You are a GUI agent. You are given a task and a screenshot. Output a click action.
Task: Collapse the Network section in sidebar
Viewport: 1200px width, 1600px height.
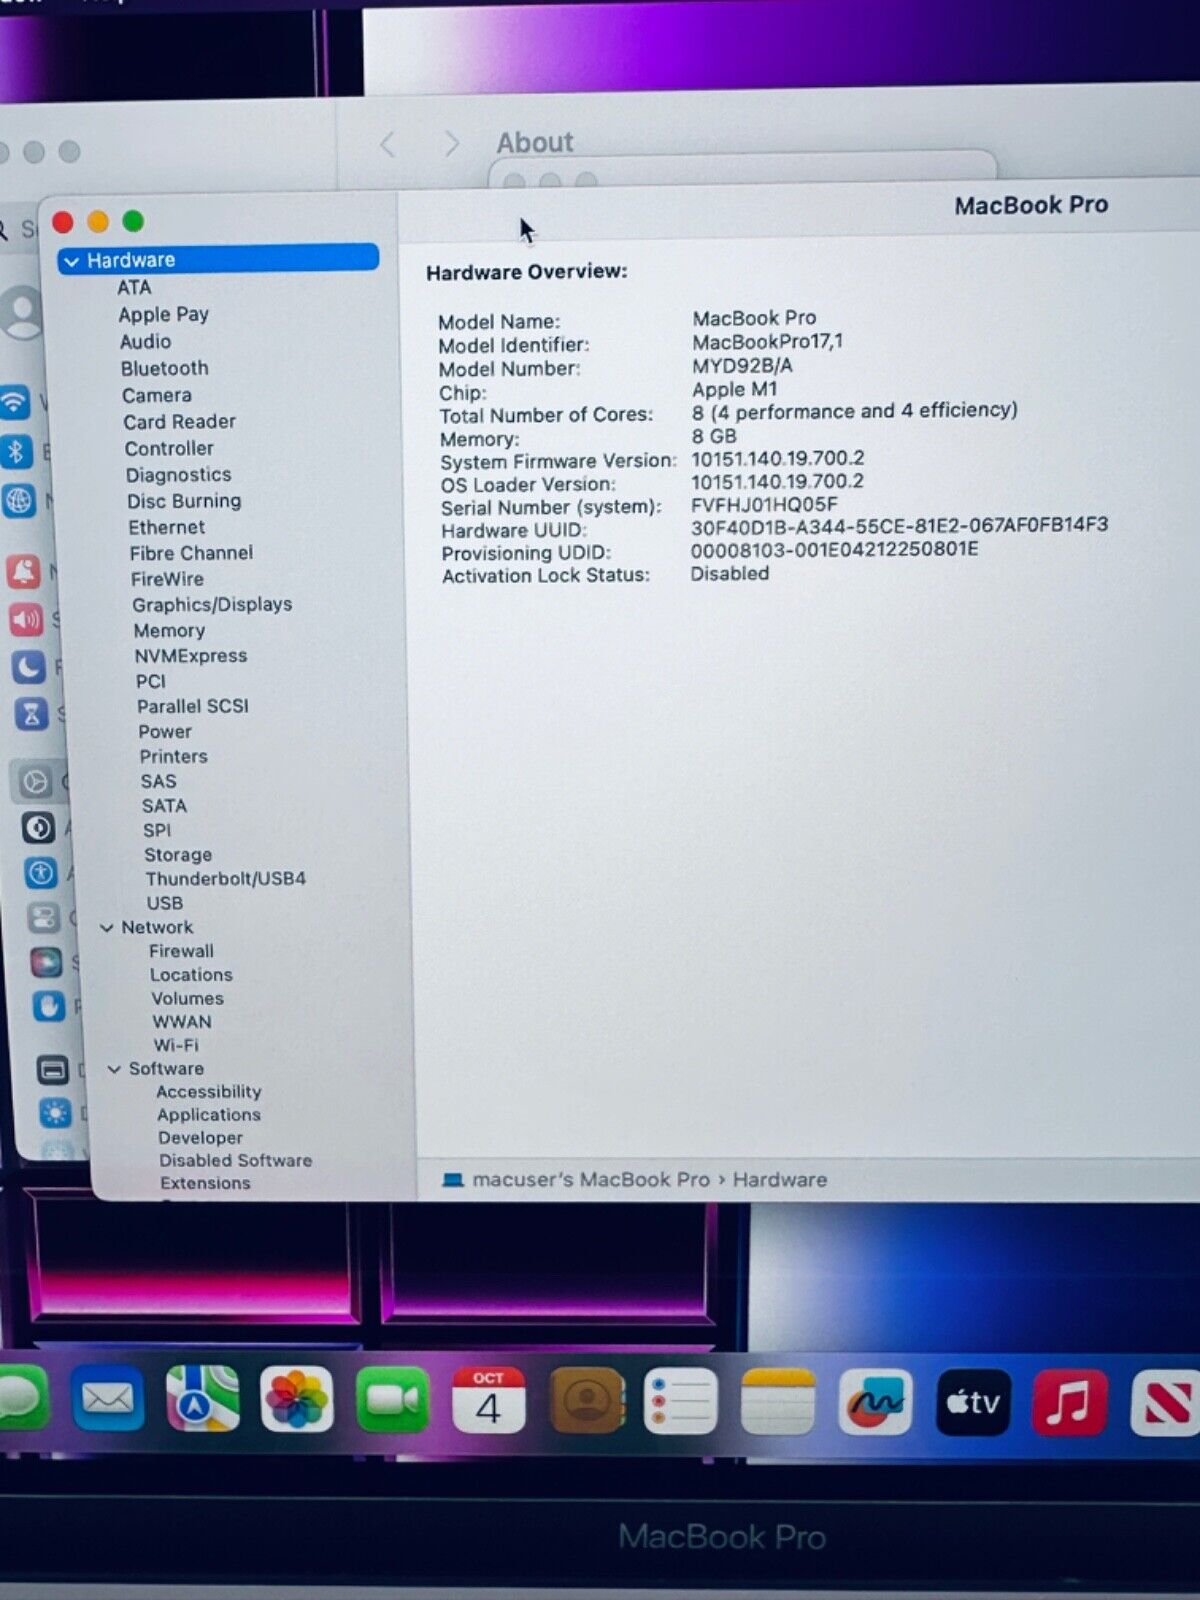tap(107, 928)
